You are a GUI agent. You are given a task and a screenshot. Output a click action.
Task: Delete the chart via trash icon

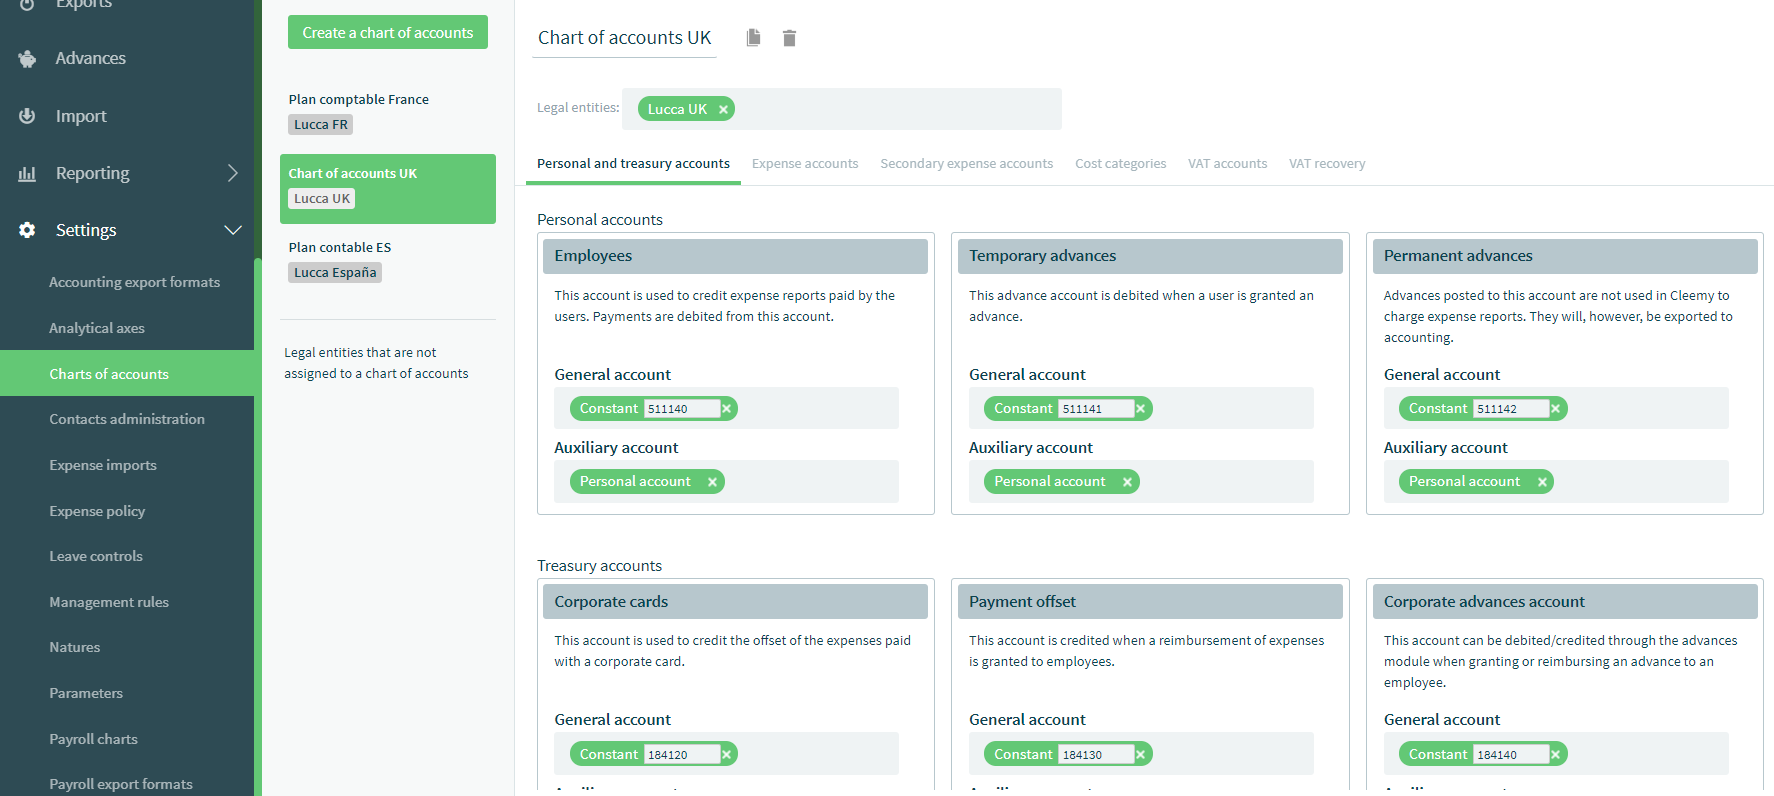coord(789,38)
